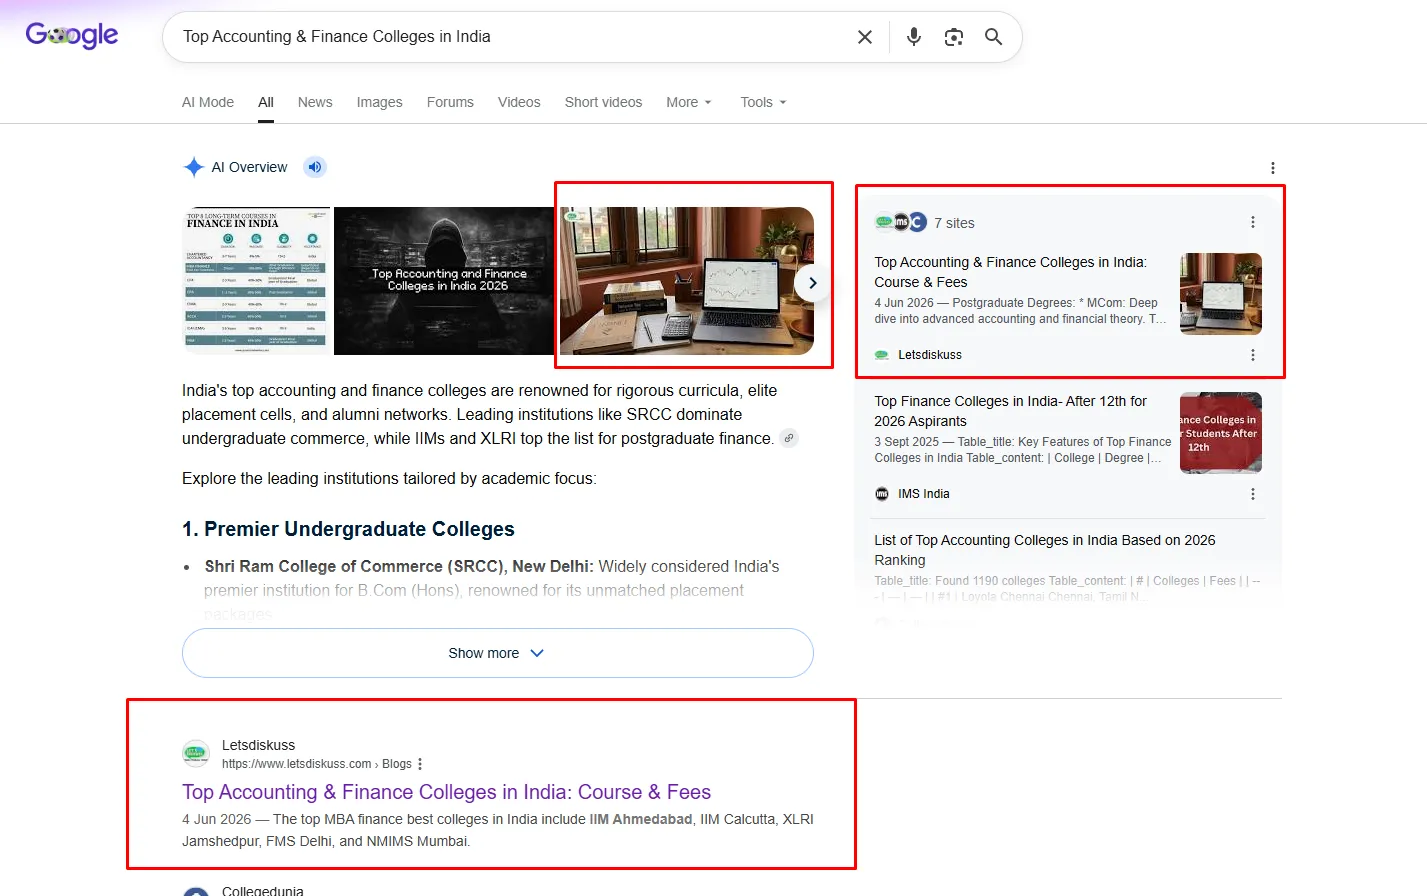The height and width of the screenshot is (896, 1427).
Task: Click into the search input field
Action: 510,37
